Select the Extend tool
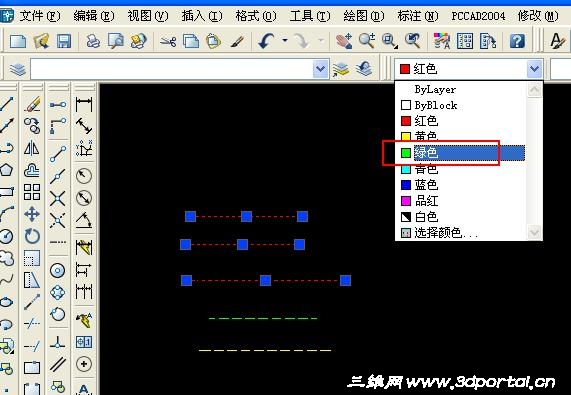The height and width of the screenshot is (395, 571). pyautogui.click(x=32, y=345)
